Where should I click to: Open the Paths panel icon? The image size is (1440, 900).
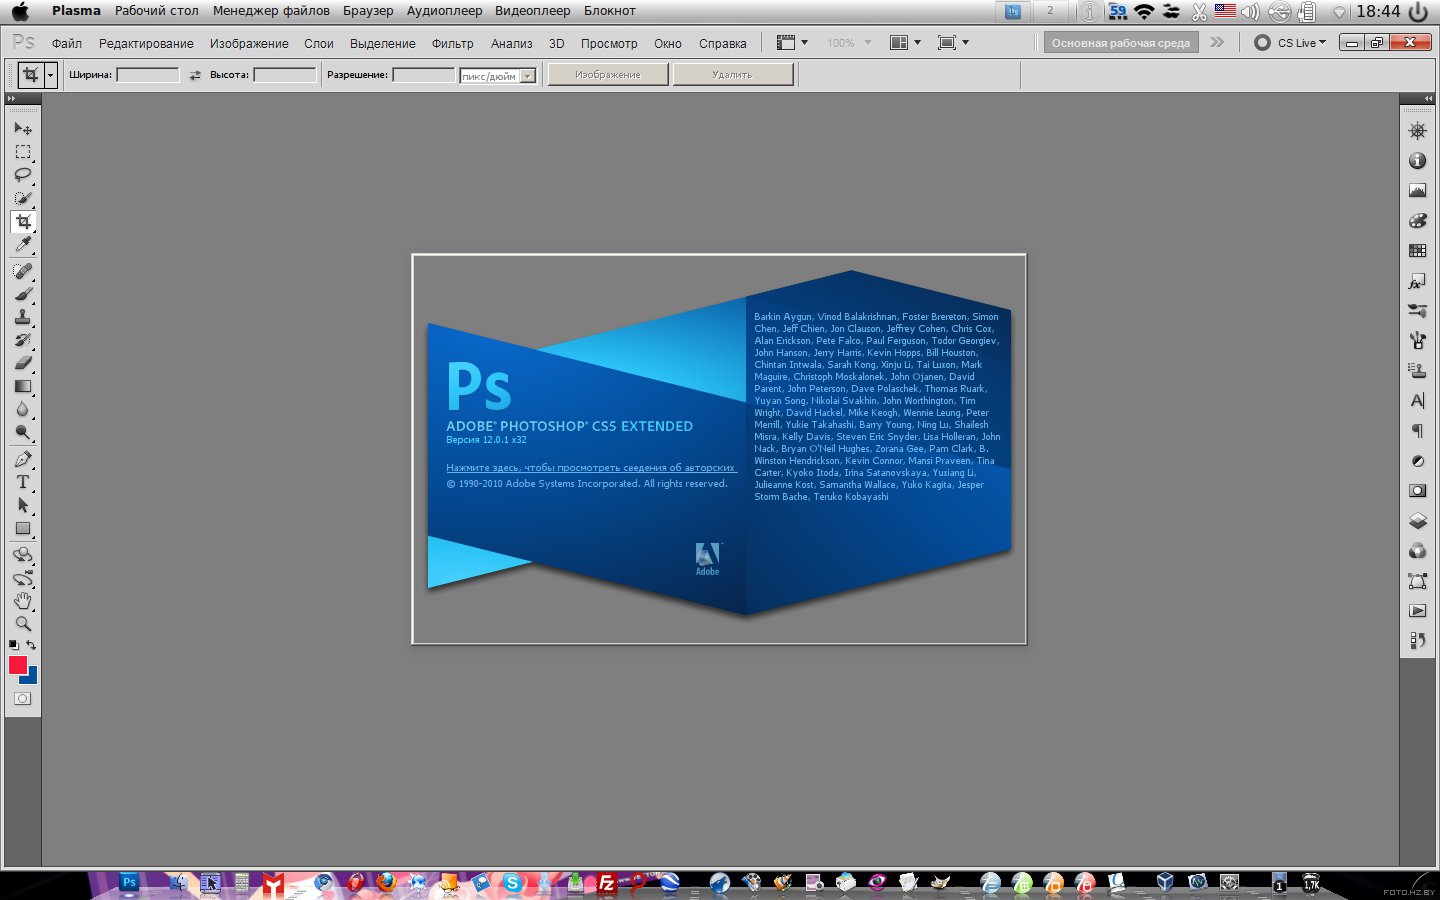tap(1417, 581)
